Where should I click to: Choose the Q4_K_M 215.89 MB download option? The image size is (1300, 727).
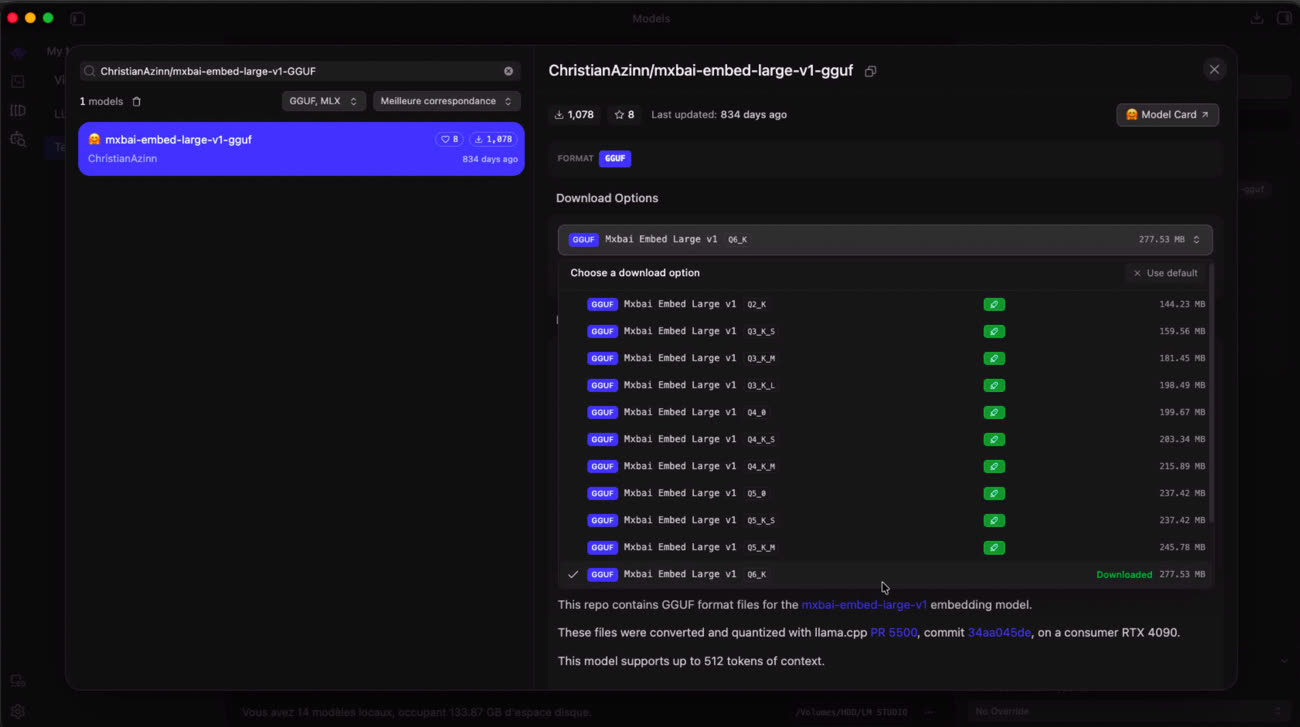click(x=885, y=466)
